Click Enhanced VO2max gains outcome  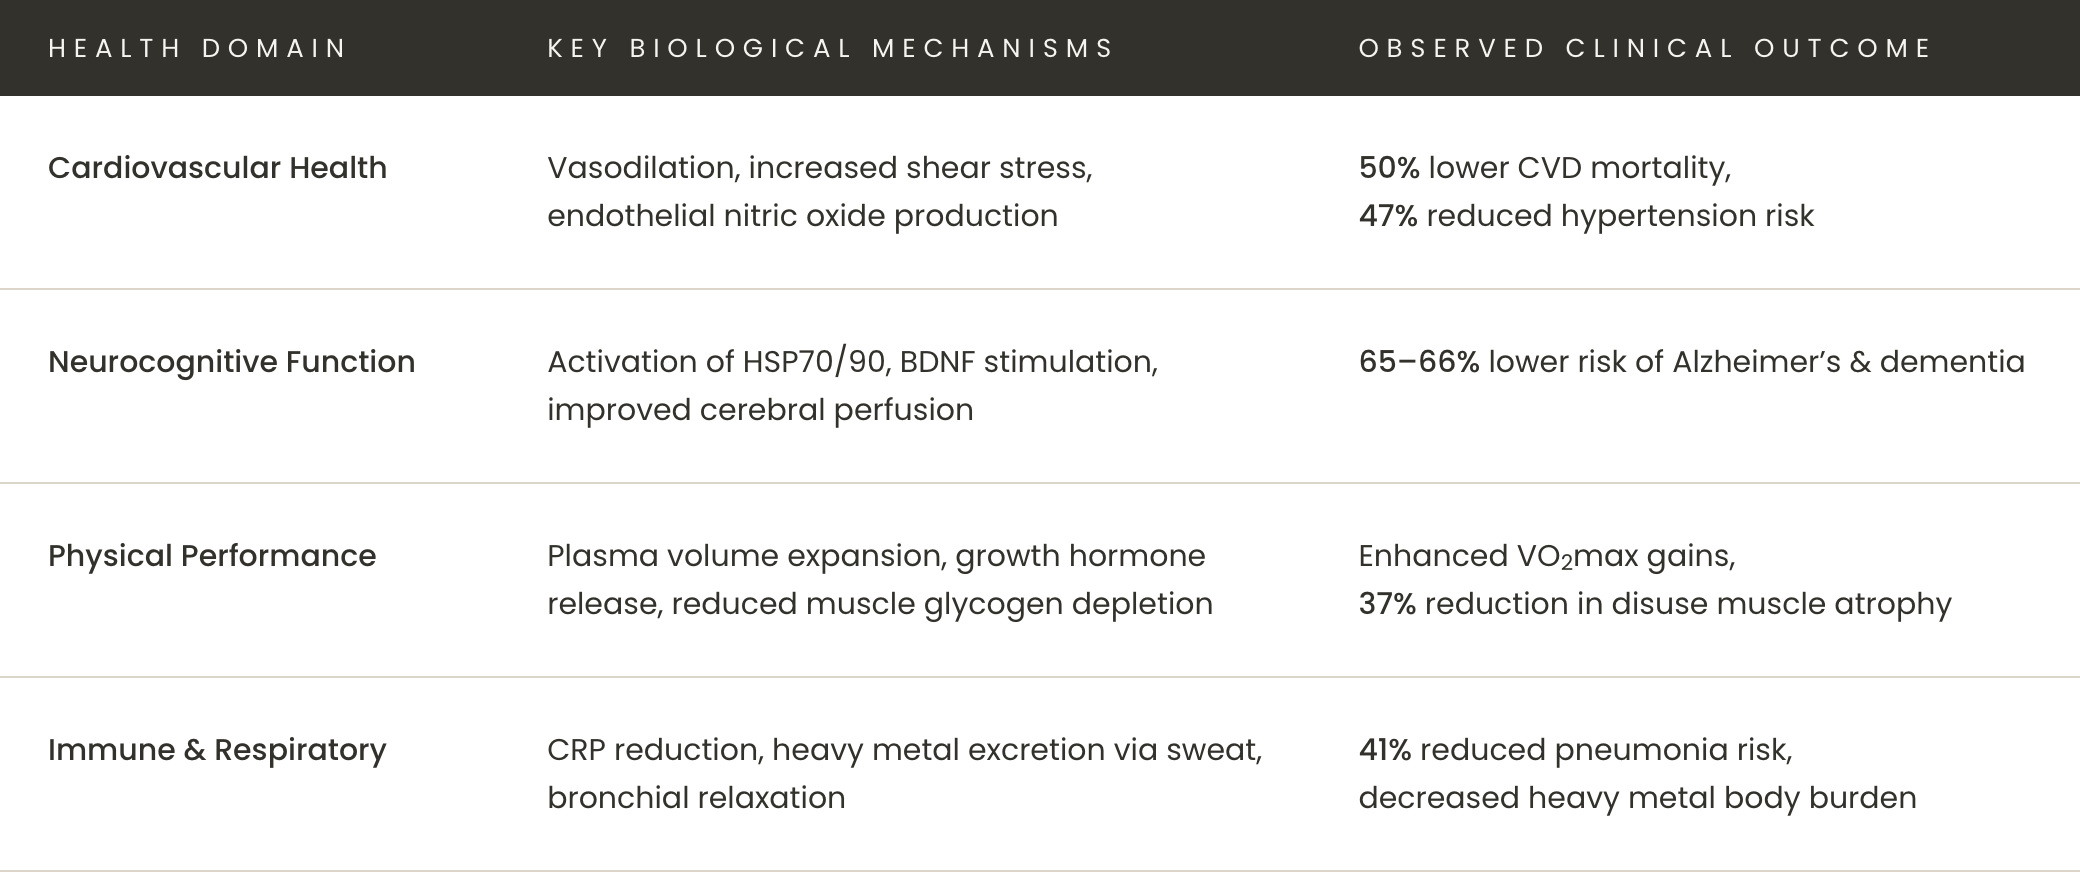coord(1547,556)
